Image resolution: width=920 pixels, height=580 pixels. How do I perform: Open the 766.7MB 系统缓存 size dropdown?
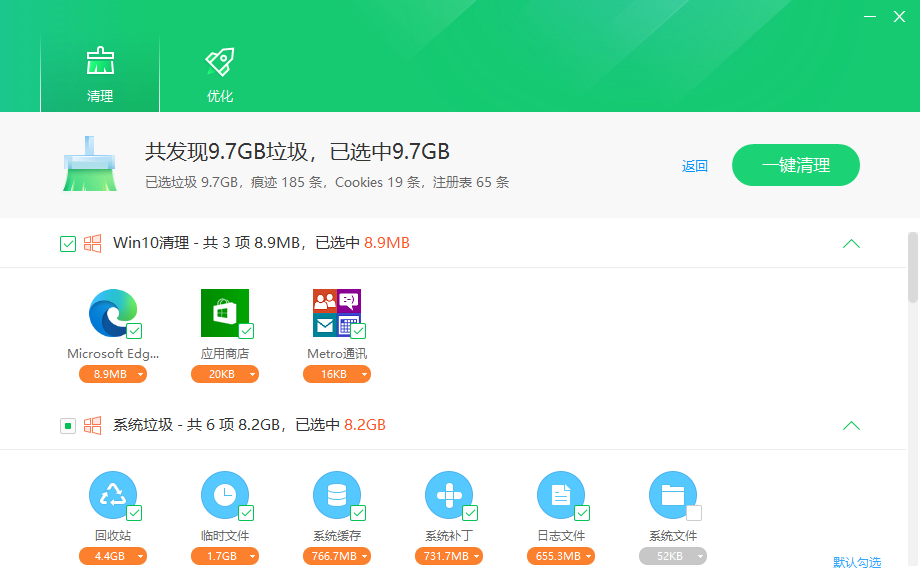point(337,556)
